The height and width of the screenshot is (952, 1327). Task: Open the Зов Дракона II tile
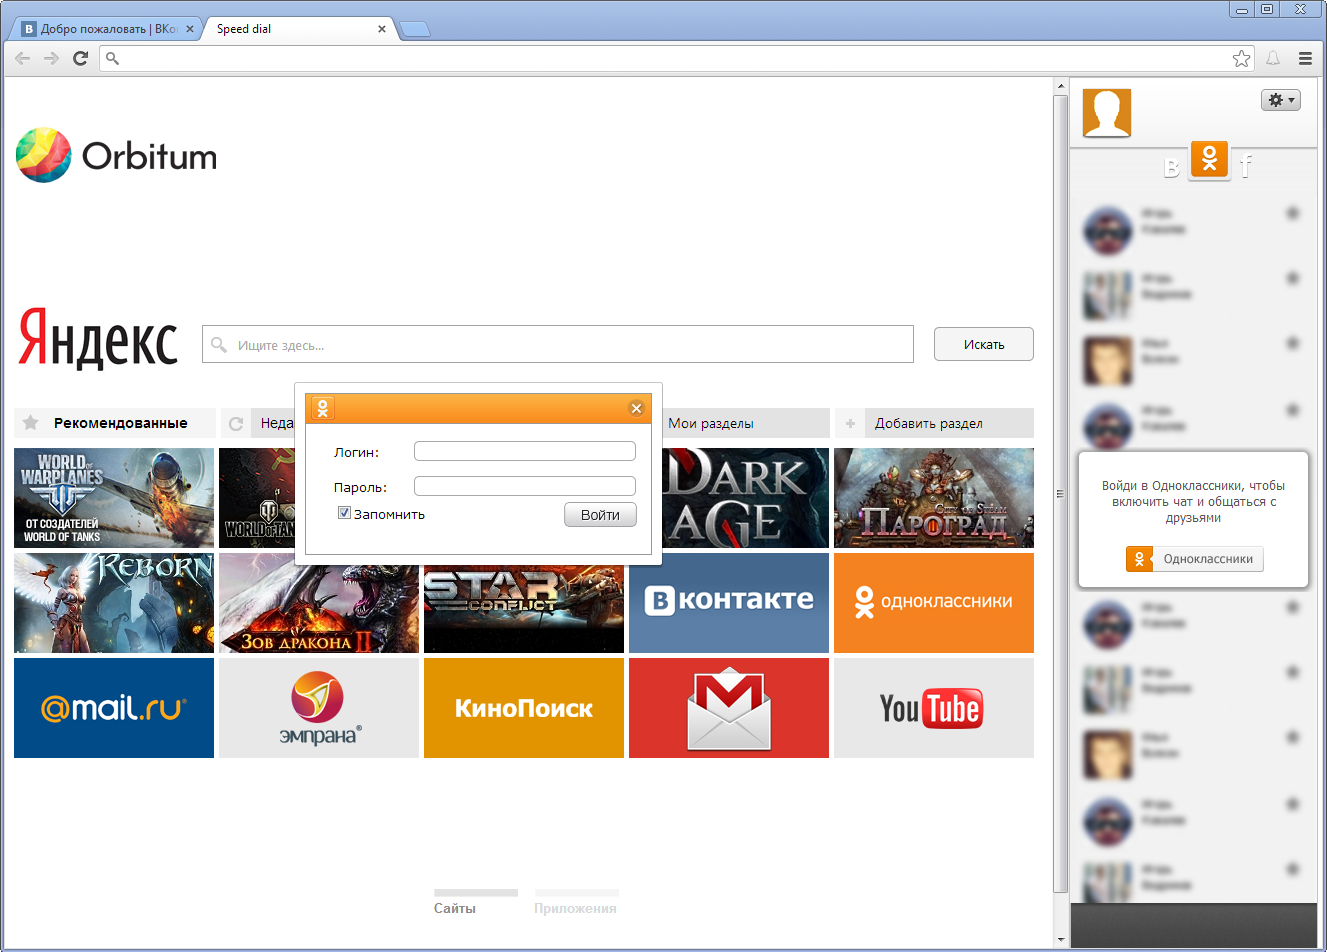319,609
